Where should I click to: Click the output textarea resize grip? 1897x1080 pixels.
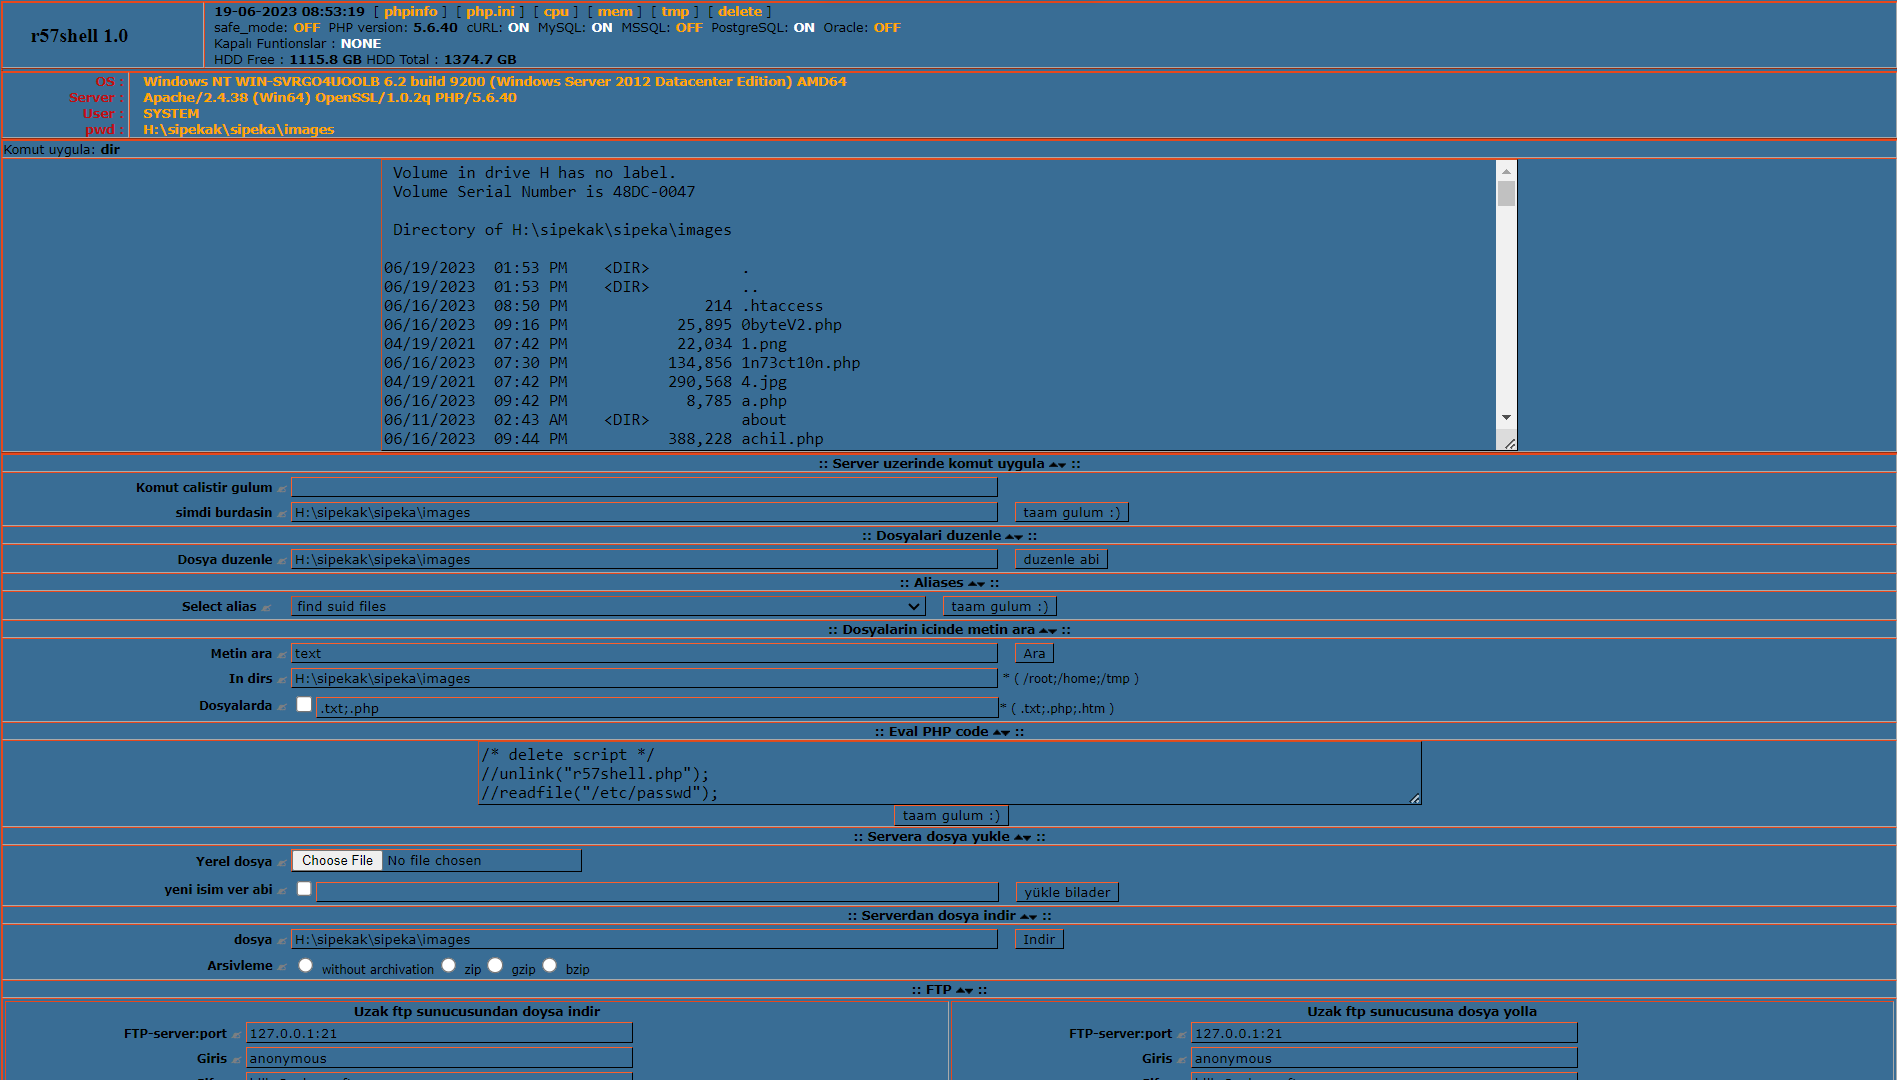tap(1510, 443)
